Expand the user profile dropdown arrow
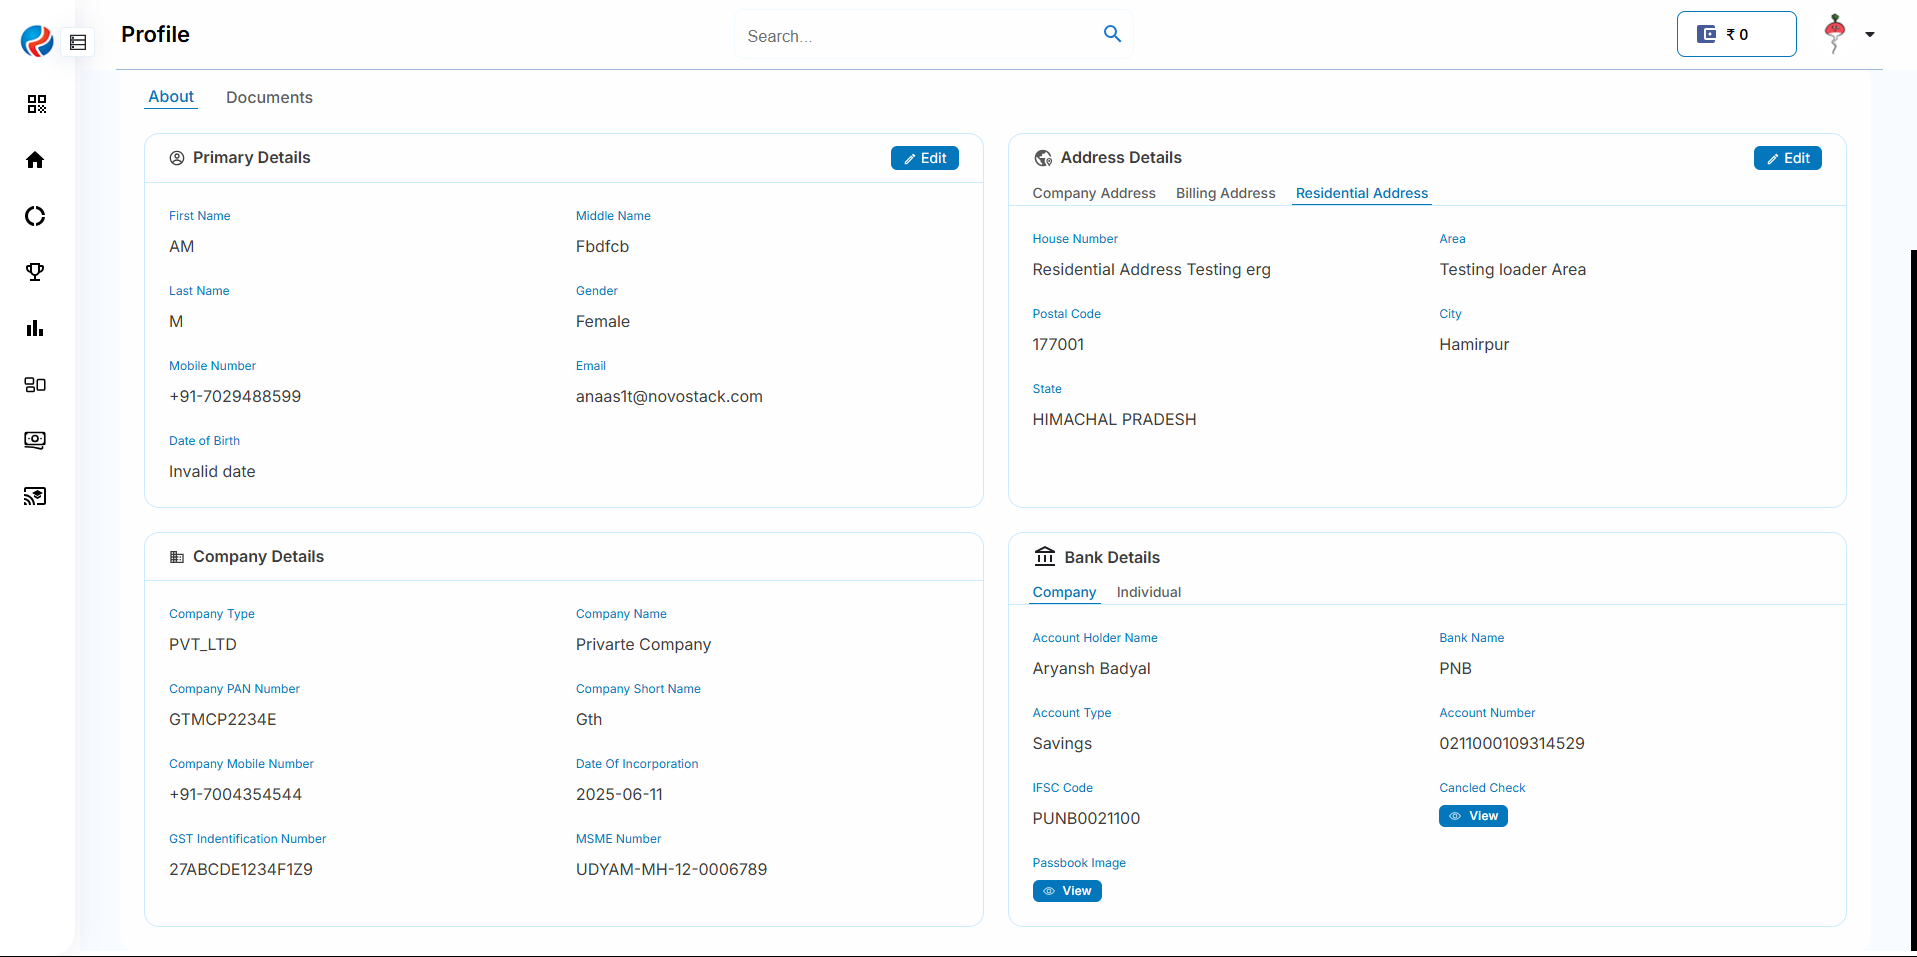Viewport: 1917px width, 957px height. pyautogui.click(x=1869, y=34)
